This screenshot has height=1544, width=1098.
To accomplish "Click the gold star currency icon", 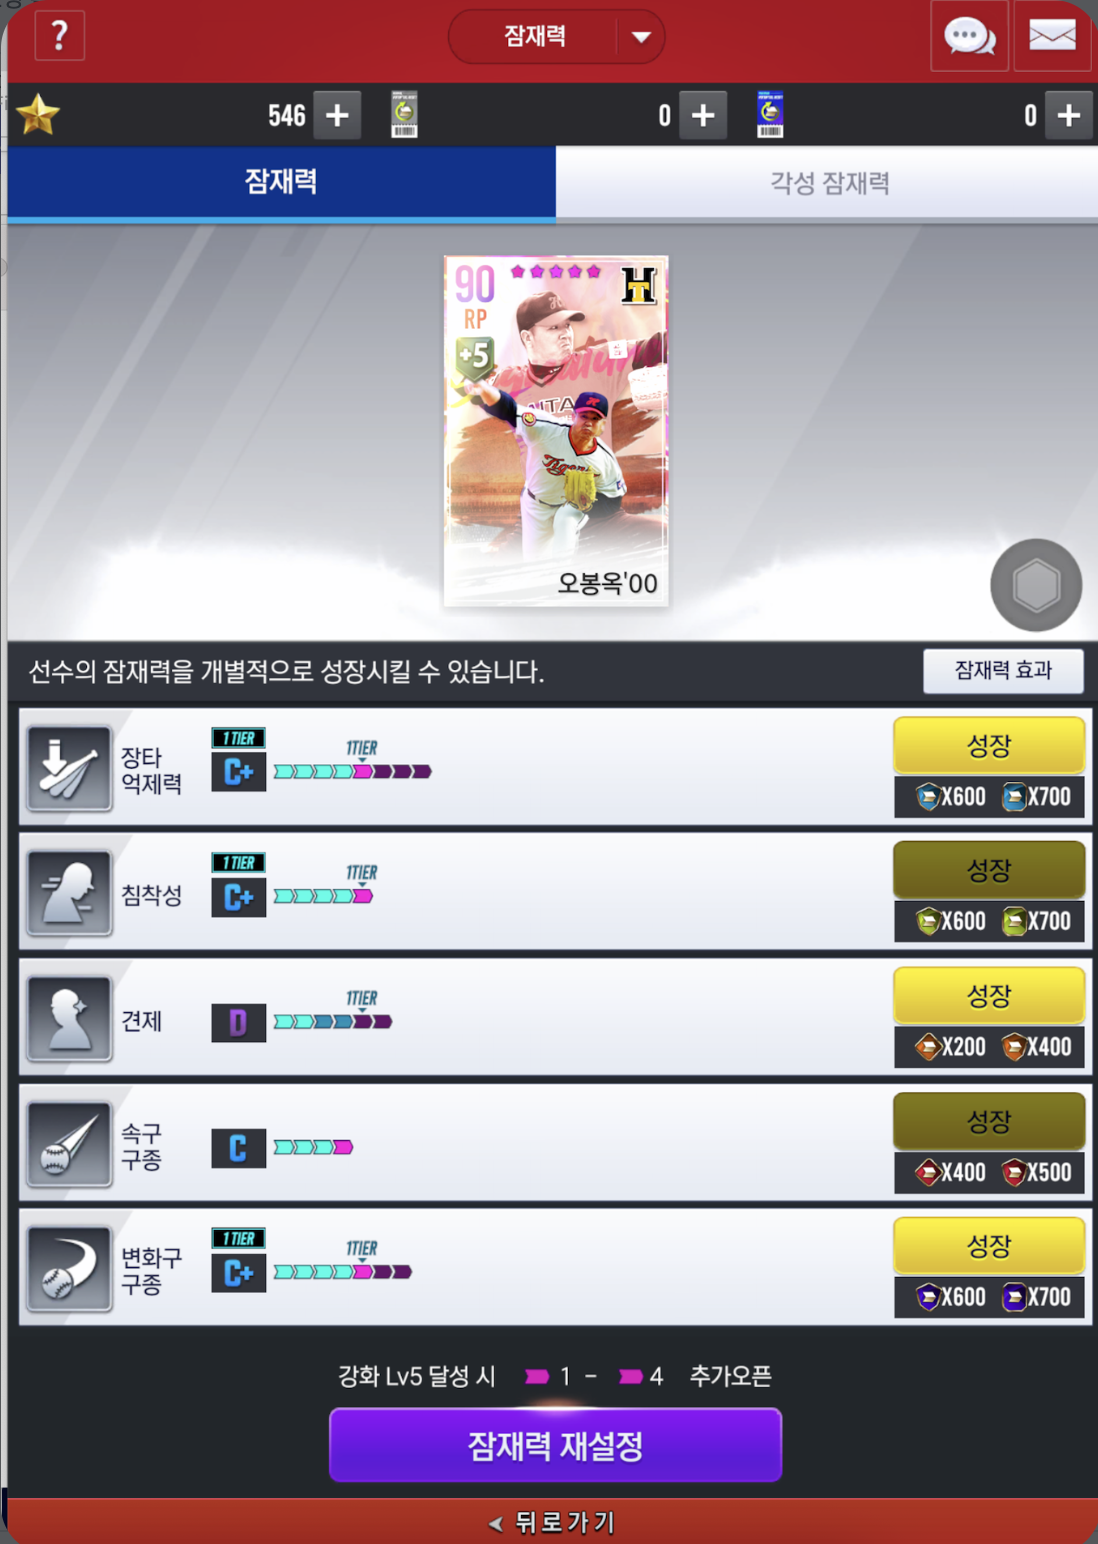I will point(38,115).
